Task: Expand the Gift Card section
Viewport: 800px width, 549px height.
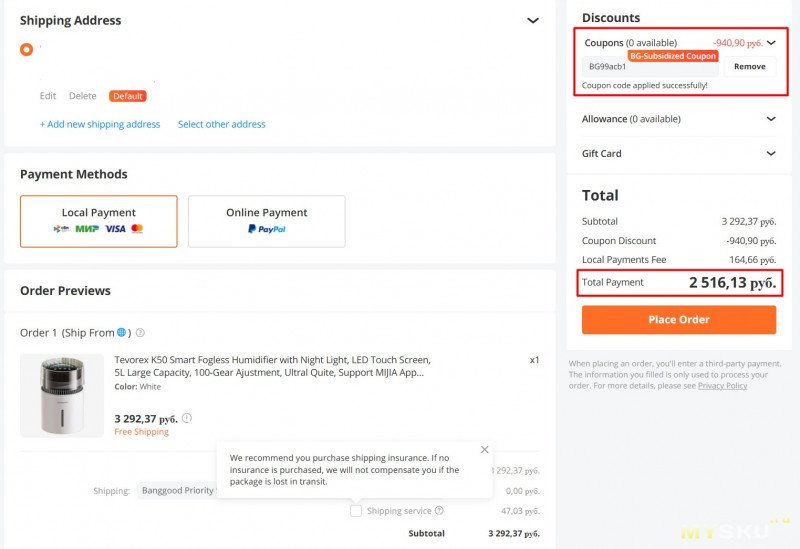Action: (771, 153)
